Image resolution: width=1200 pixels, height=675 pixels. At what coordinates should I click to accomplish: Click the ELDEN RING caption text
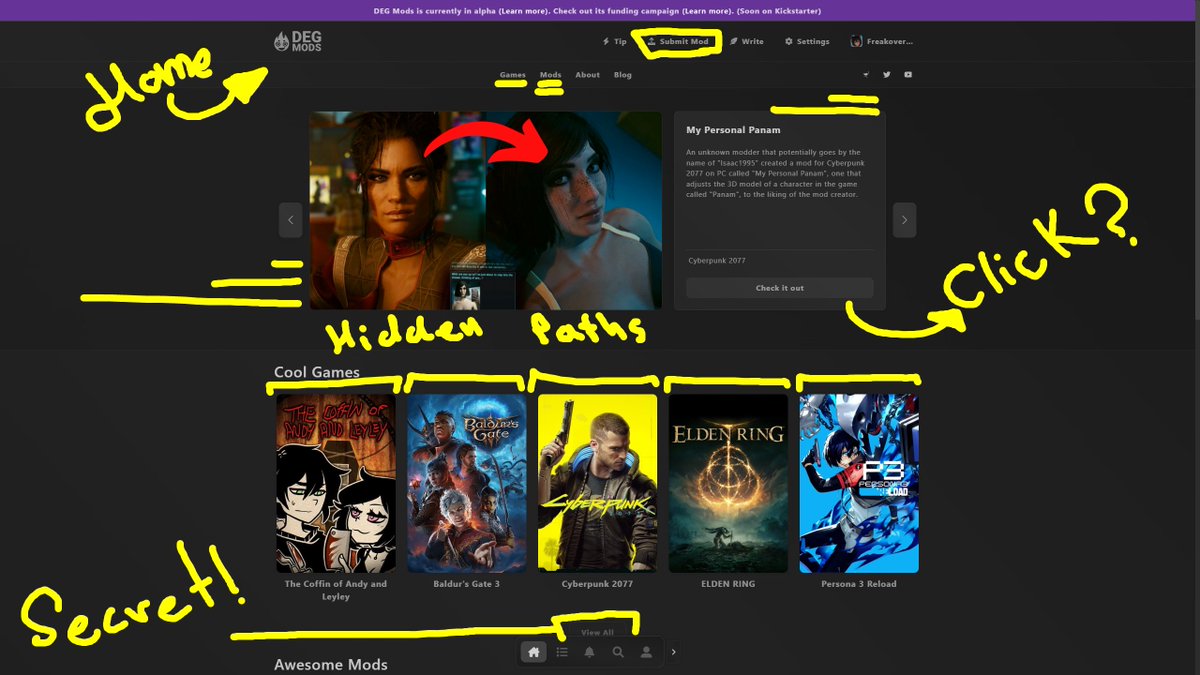728,584
